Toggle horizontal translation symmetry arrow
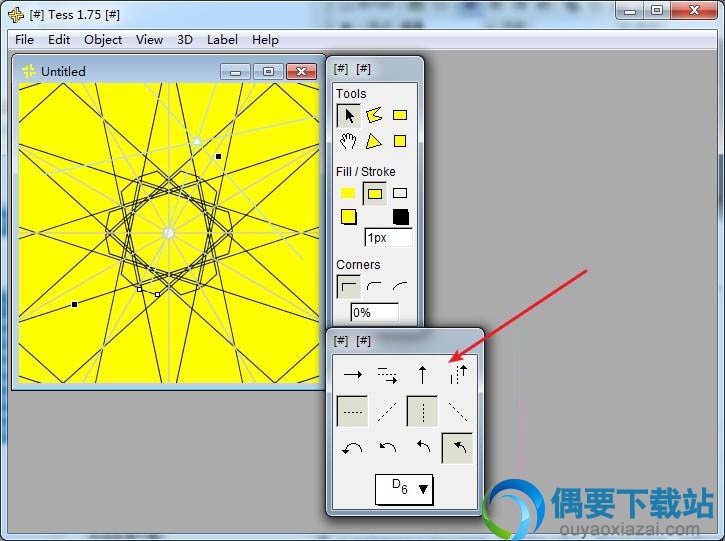This screenshot has height=541, width=725. coord(353,375)
